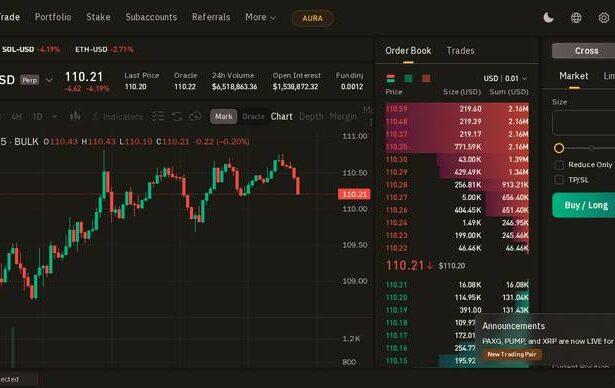Click the Announcements panel title
Viewport: 615px width, 388px height.
pyautogui.click(x=513, y=326)
